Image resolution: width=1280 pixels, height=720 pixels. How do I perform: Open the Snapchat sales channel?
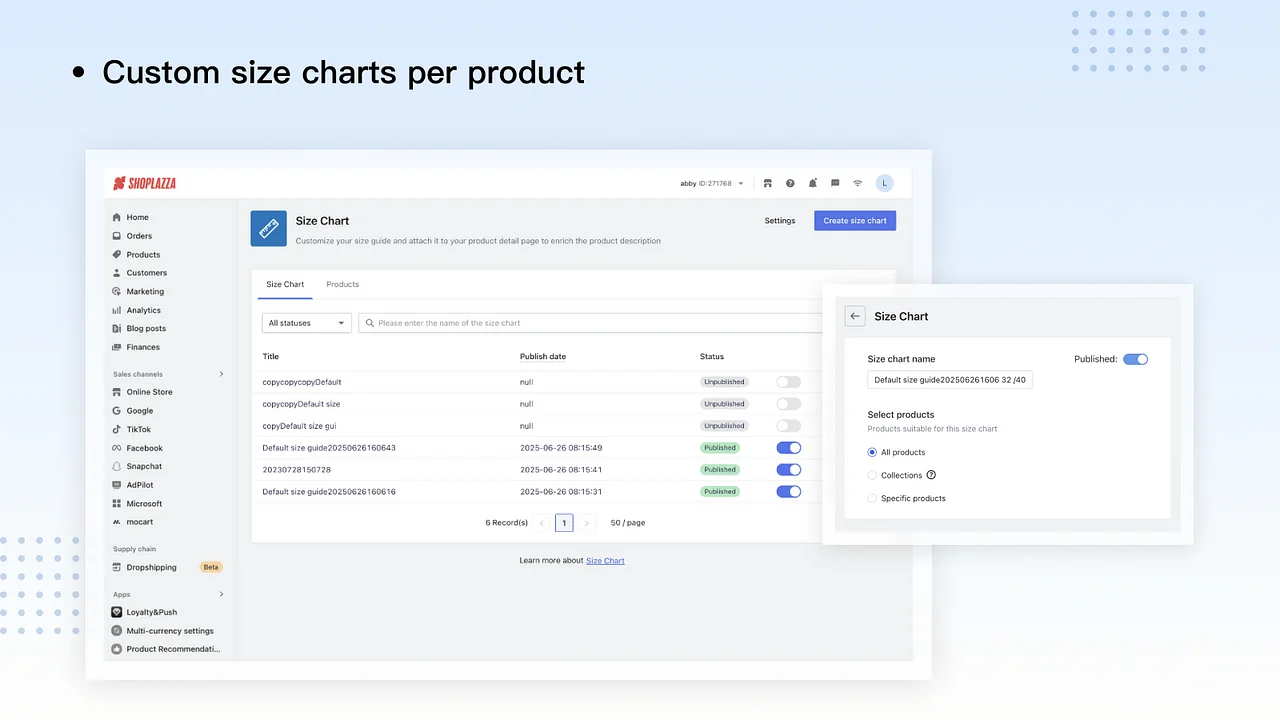point(143,466)
